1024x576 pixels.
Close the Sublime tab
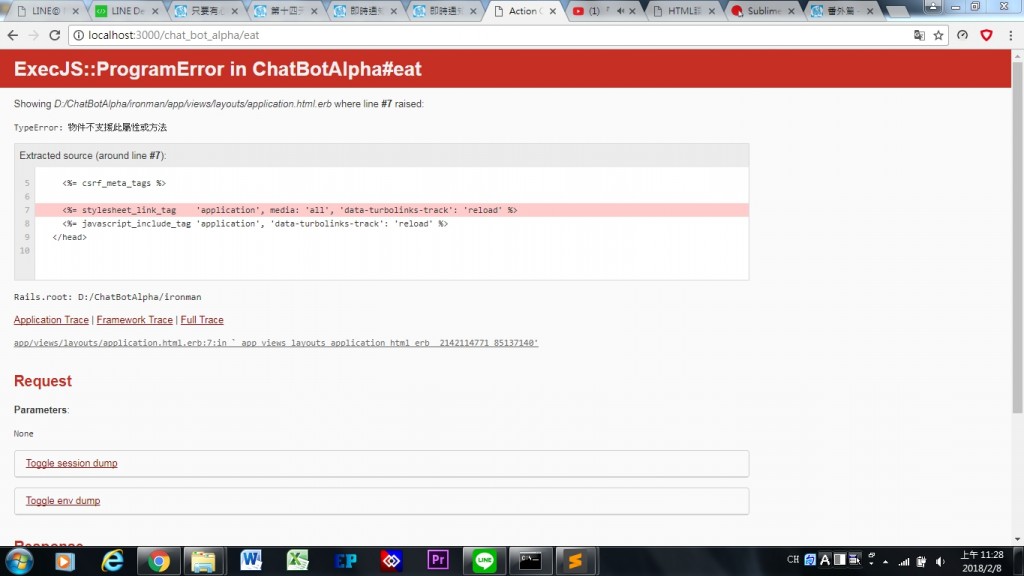791,11
